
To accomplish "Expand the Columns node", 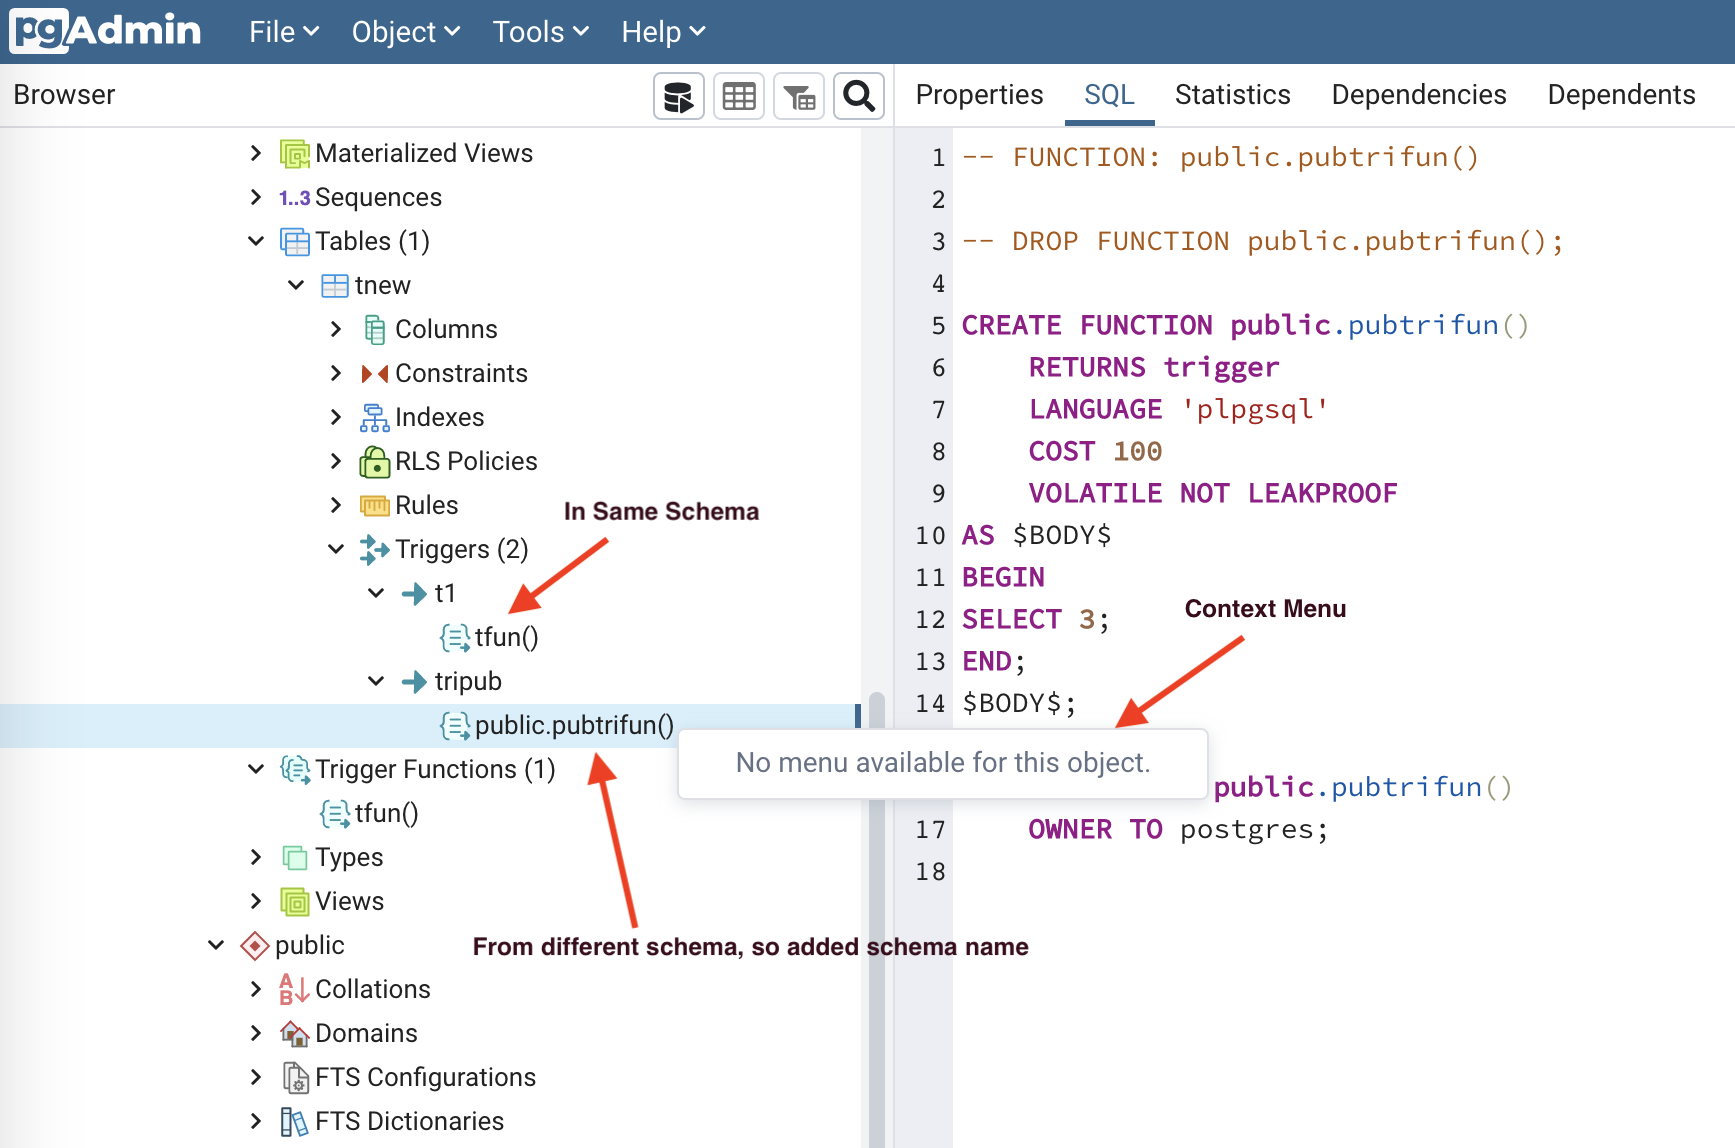I will 336,330.
